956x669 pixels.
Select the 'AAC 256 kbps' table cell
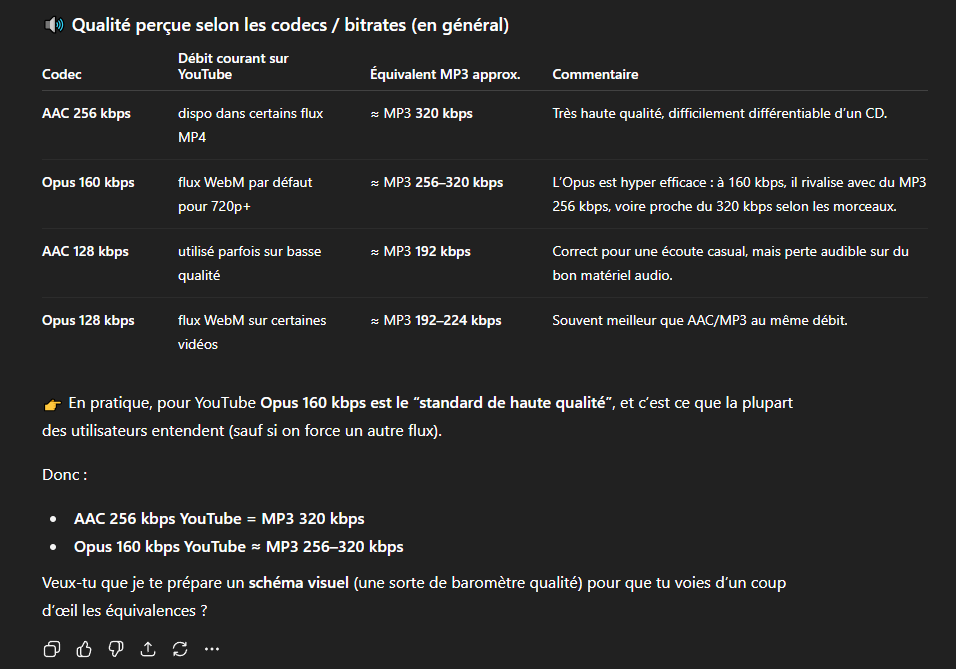coord(86,114)
